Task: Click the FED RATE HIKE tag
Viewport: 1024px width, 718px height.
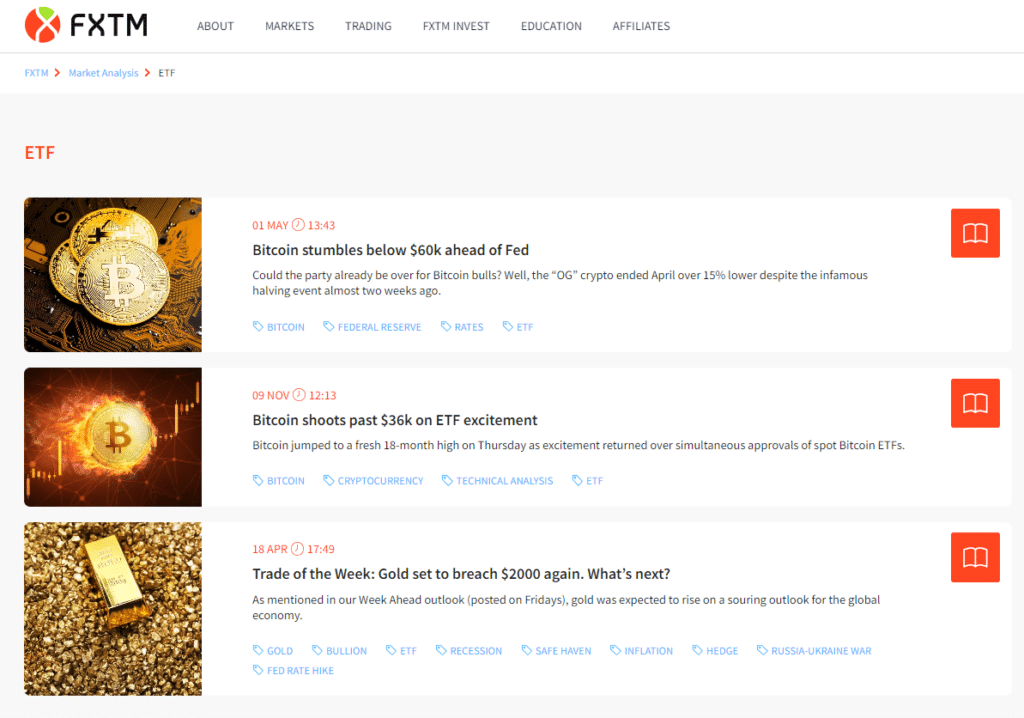Action: pyautogui.click(x=293, y=670)
